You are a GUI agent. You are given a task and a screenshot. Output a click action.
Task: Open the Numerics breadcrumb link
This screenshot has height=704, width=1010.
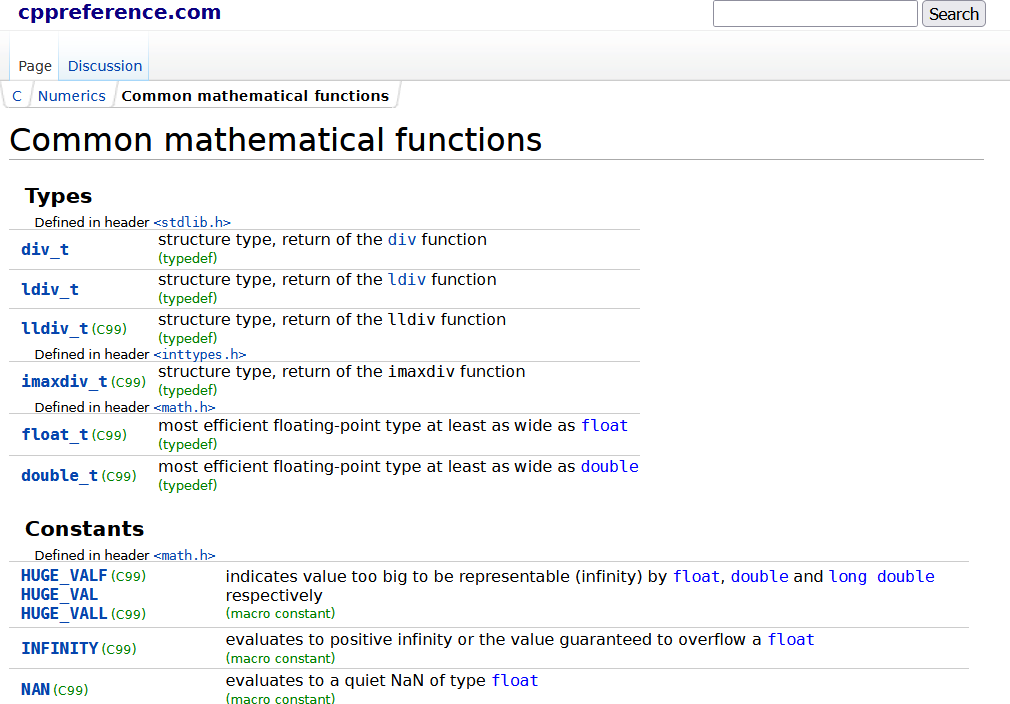[x=71, y=96]
